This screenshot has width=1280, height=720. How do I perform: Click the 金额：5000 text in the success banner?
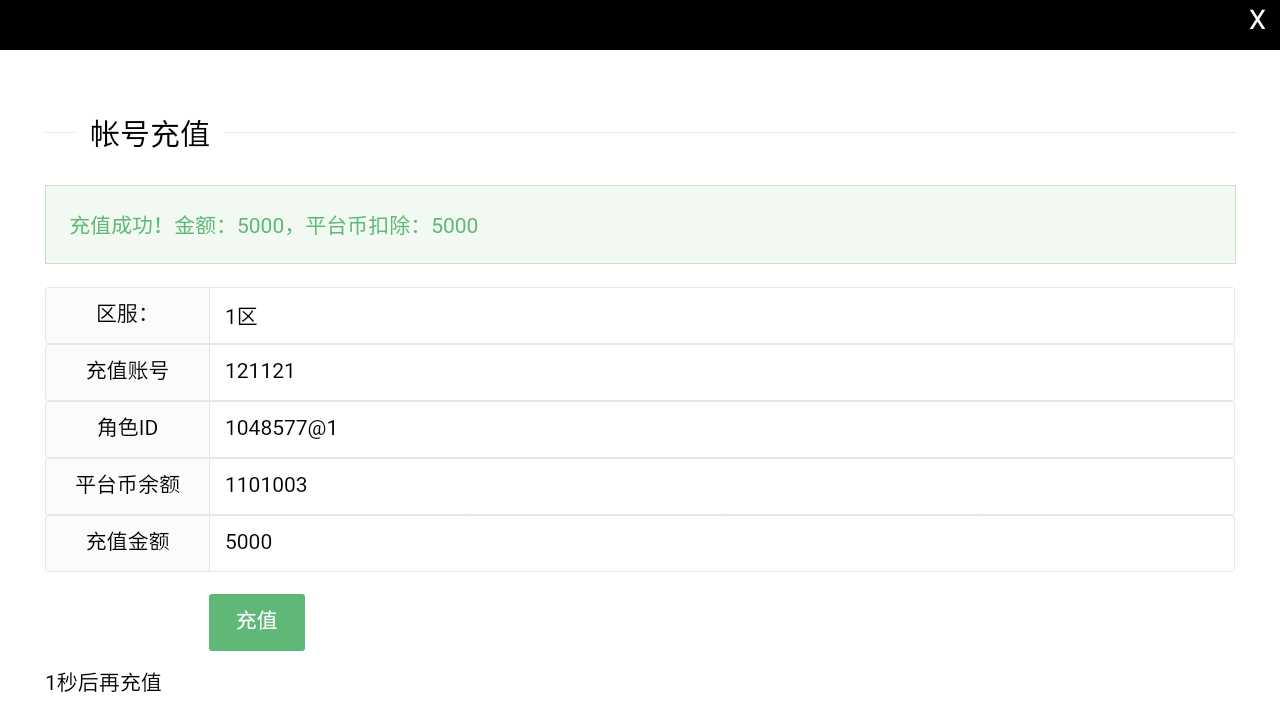tap(229, 226)
